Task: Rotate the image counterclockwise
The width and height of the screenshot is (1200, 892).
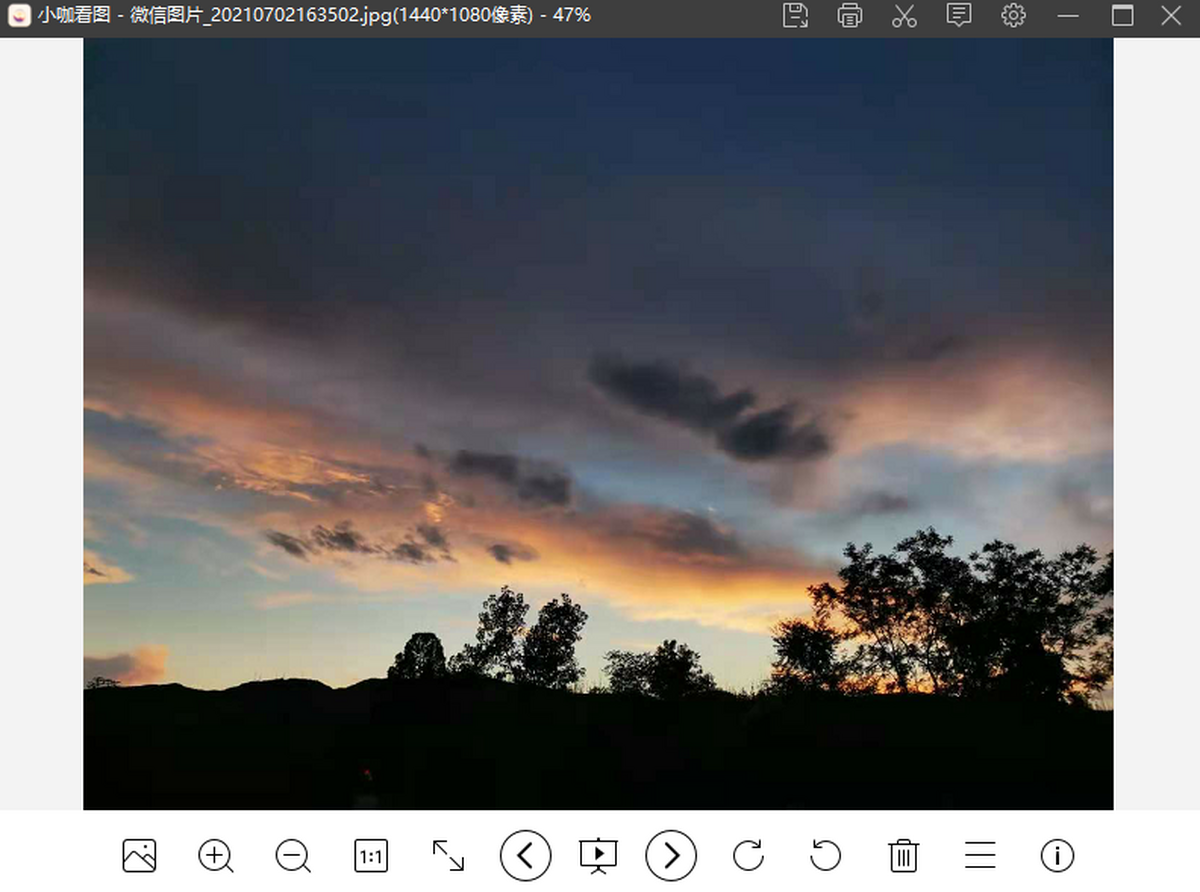Action: tap(825, 856)
